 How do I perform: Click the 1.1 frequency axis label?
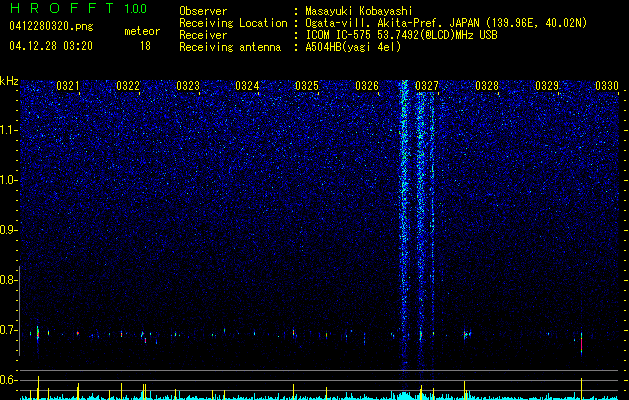click(9, 130)
